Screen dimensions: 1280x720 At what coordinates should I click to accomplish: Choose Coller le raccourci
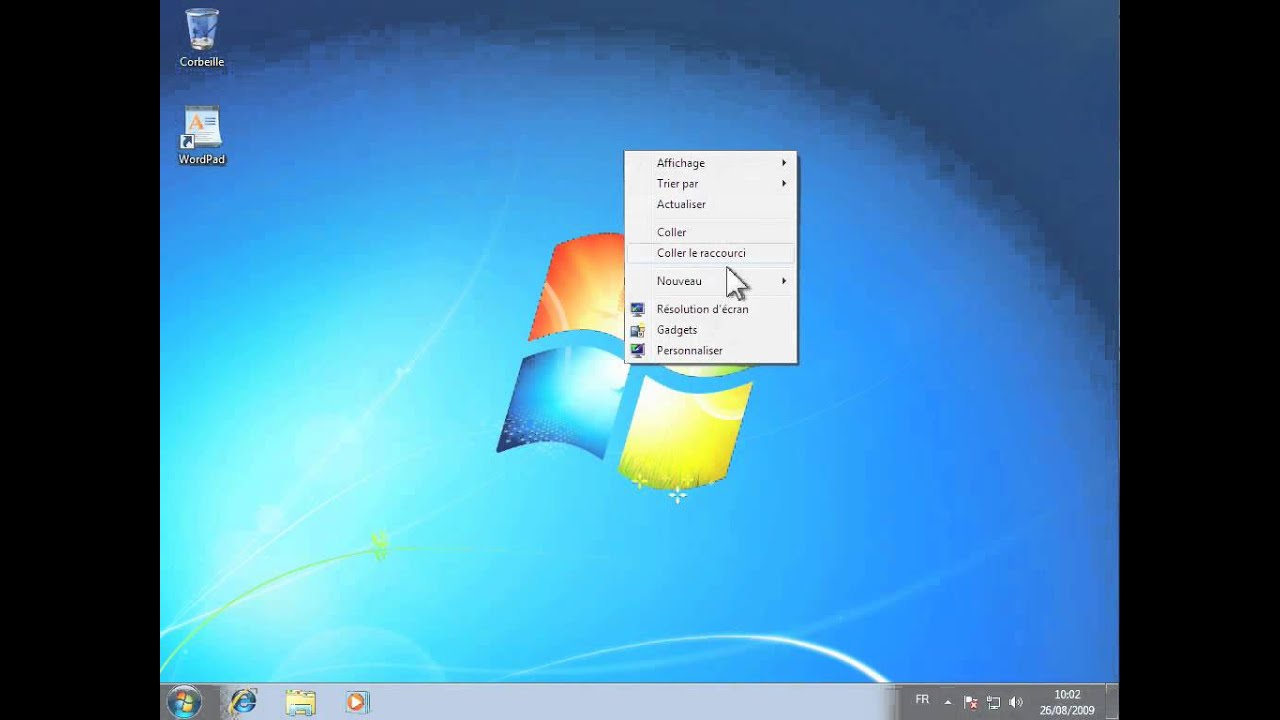pos(711,253)
